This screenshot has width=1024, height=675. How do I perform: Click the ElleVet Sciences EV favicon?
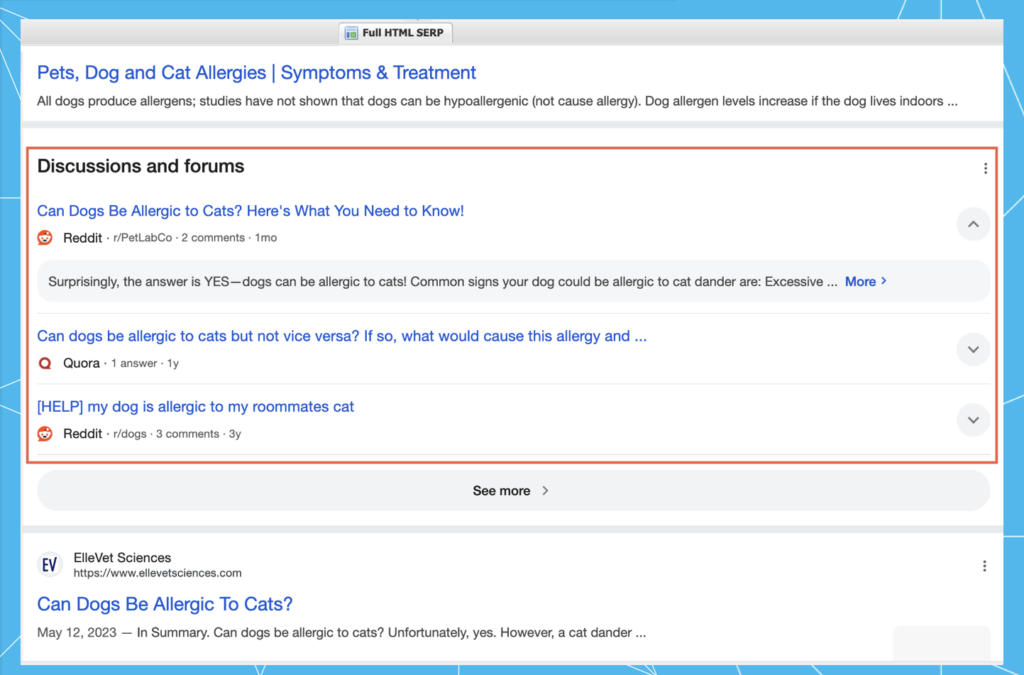[49, 564]
